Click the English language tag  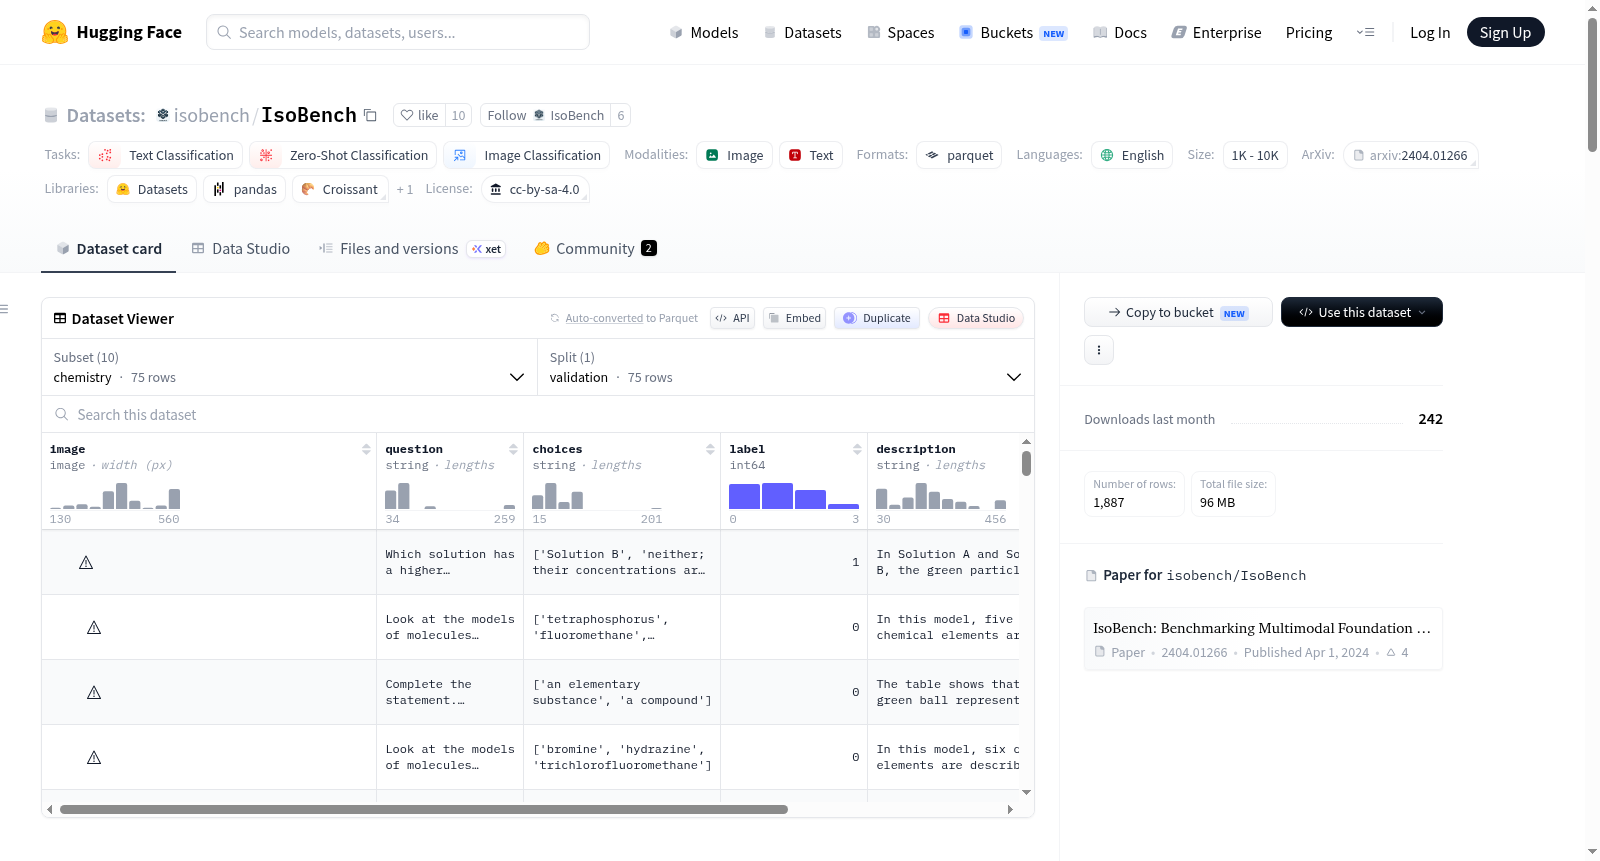point(1133,155)
